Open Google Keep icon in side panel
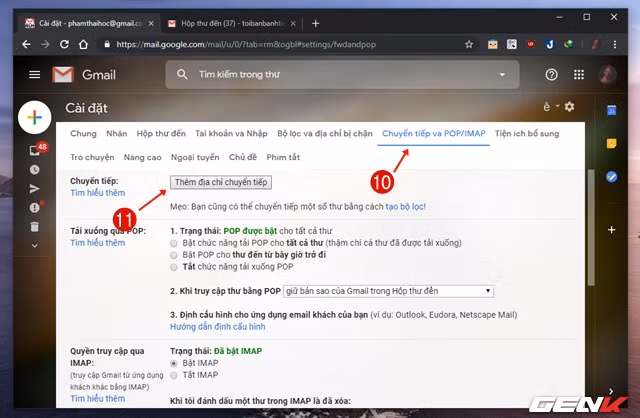The height and width of the screenshot is (418, 640). point(611,144)
